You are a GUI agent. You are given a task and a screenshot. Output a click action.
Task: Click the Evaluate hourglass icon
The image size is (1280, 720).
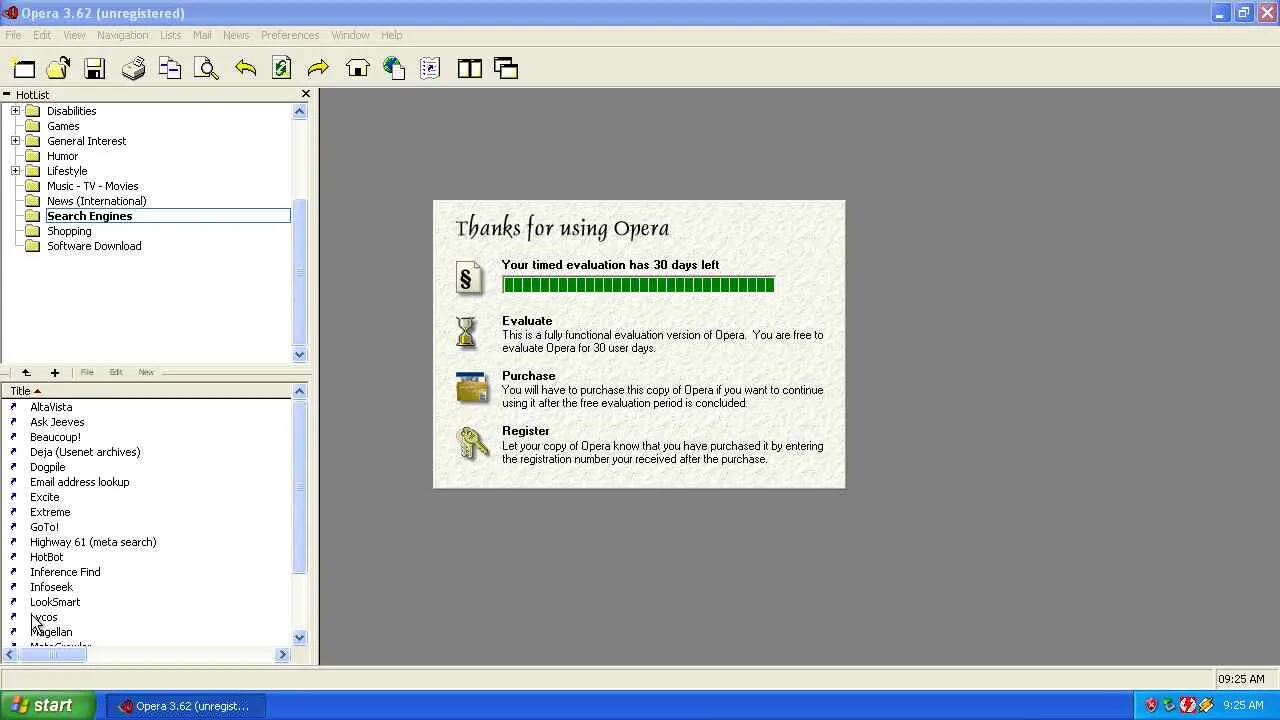[x=466, y=332]
